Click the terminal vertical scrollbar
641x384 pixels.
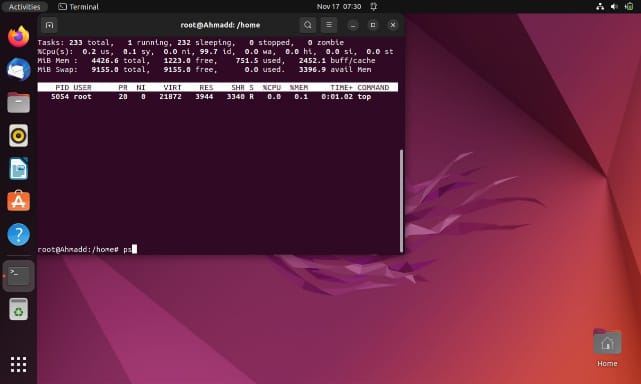click(401, 200)
